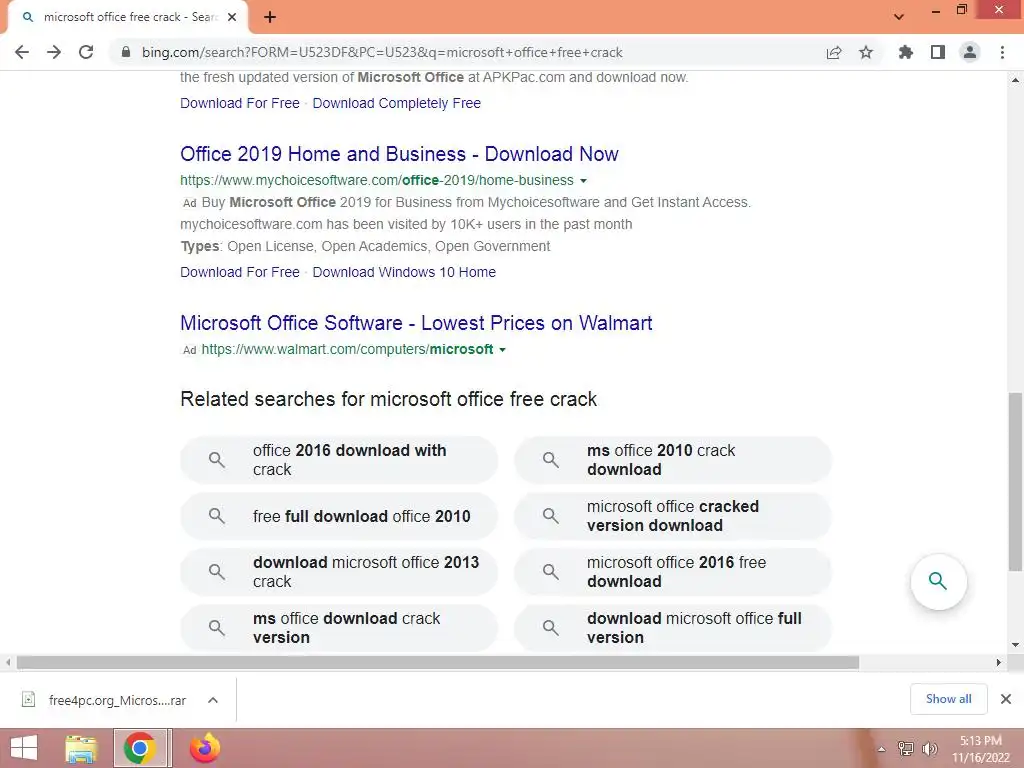1024x768 pixels.
Task: Click Download Completely Free link
Action: (396, 103)
